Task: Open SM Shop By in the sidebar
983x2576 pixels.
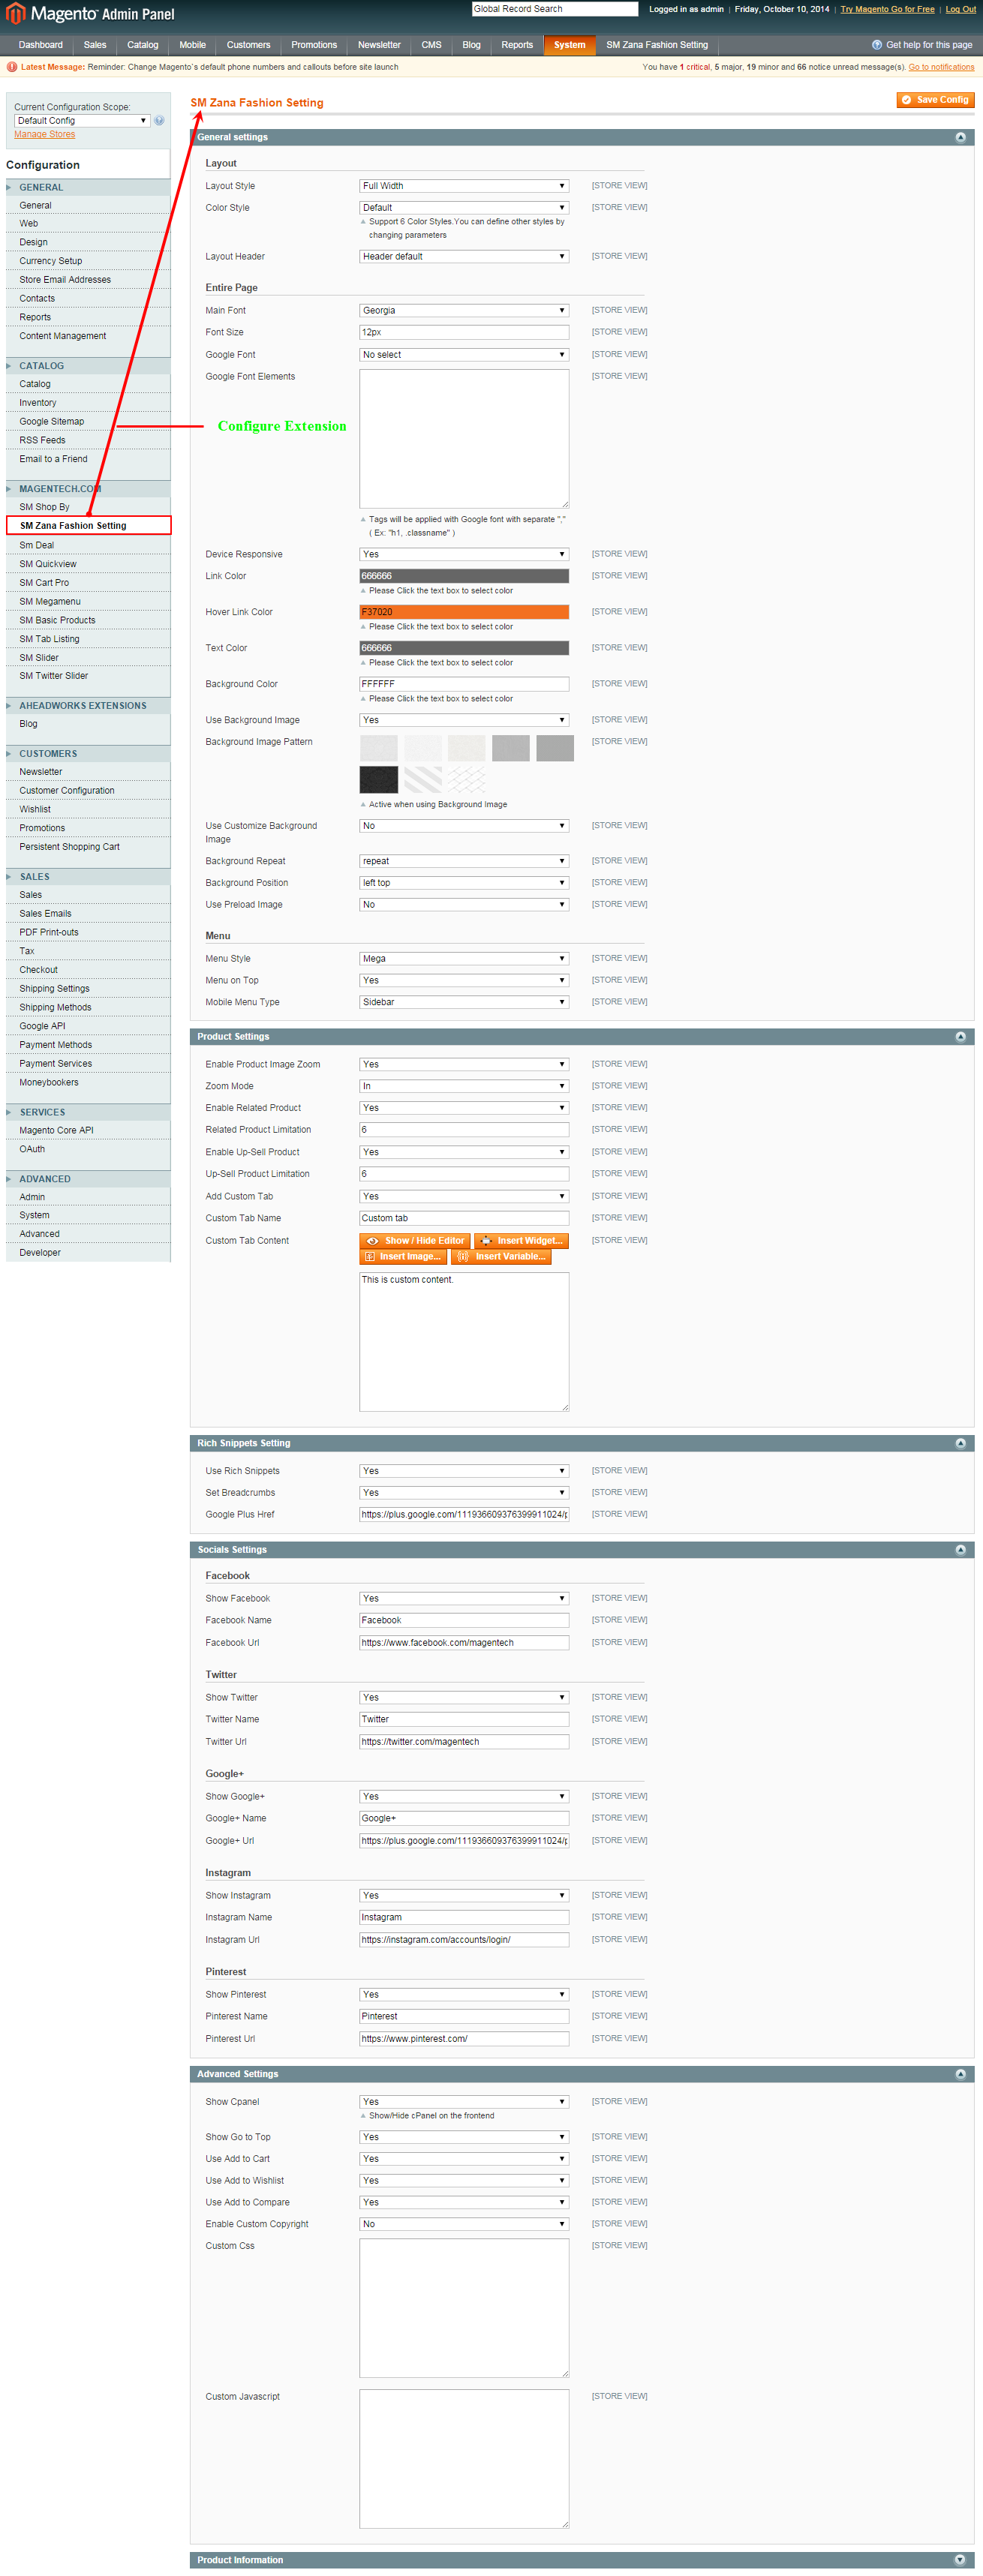Action: (x=44, y=507)
